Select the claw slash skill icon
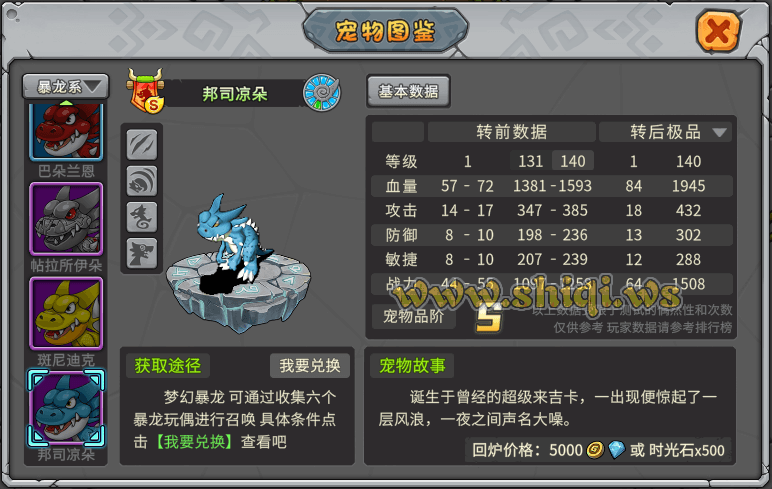 142,145
